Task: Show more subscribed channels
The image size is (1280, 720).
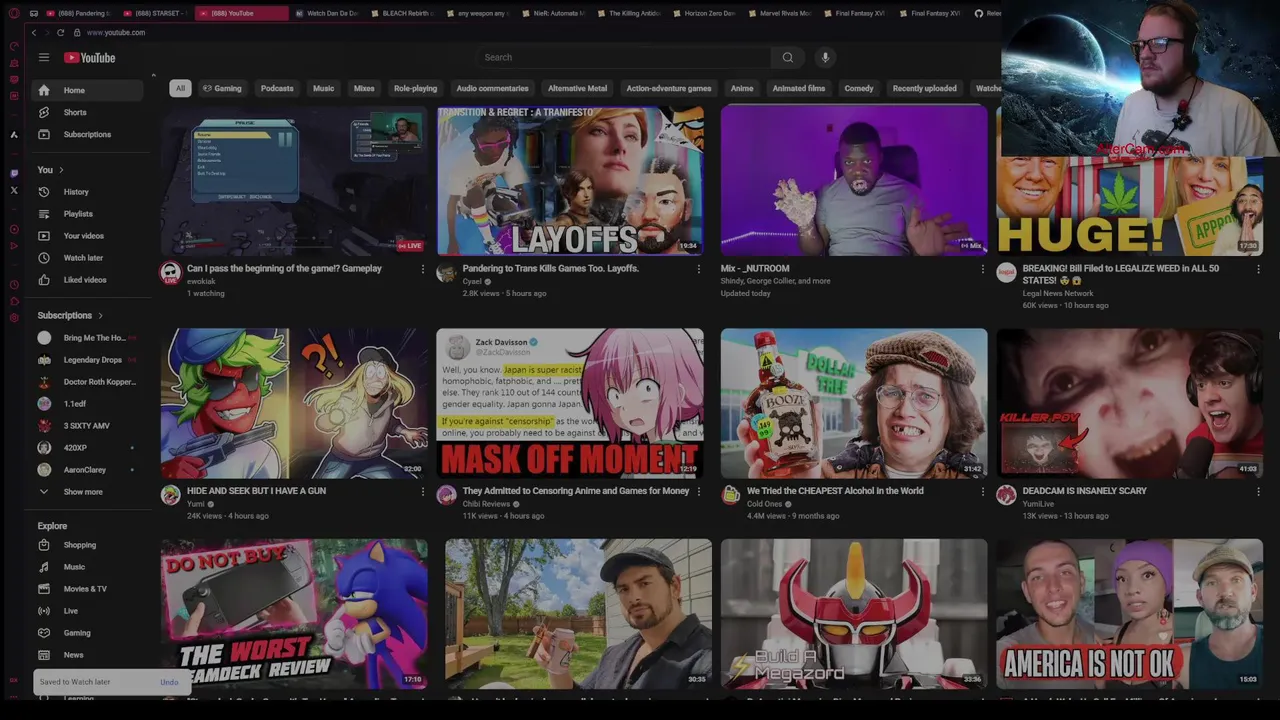Action: pyautogui.click(x=87, y=492)
